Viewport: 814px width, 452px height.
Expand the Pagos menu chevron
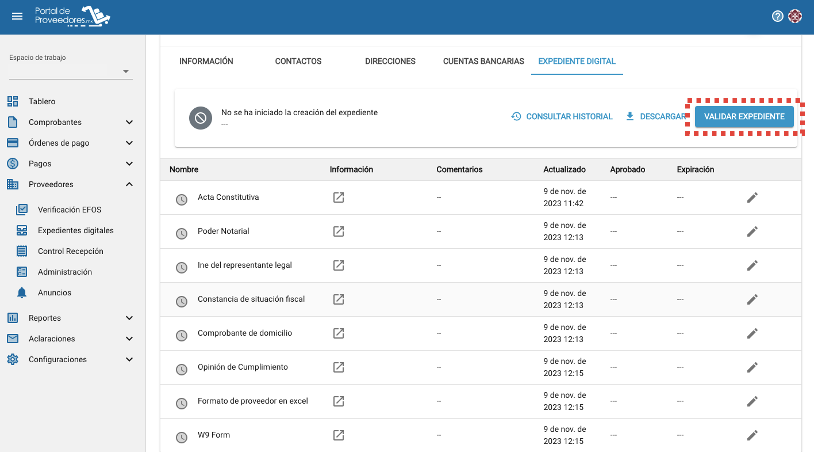tap(129, 163)
